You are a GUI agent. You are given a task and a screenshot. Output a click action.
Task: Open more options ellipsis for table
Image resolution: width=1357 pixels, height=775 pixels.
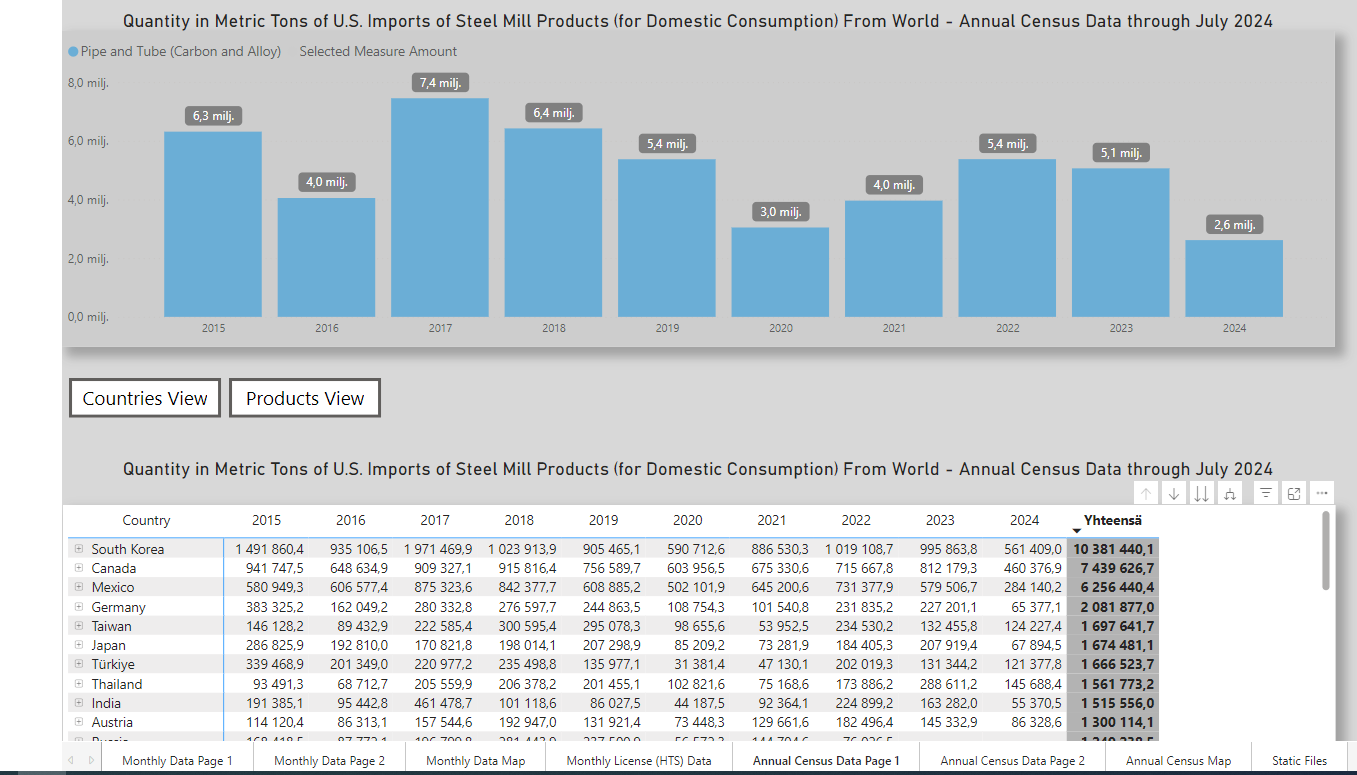[x=1322, y=493]
